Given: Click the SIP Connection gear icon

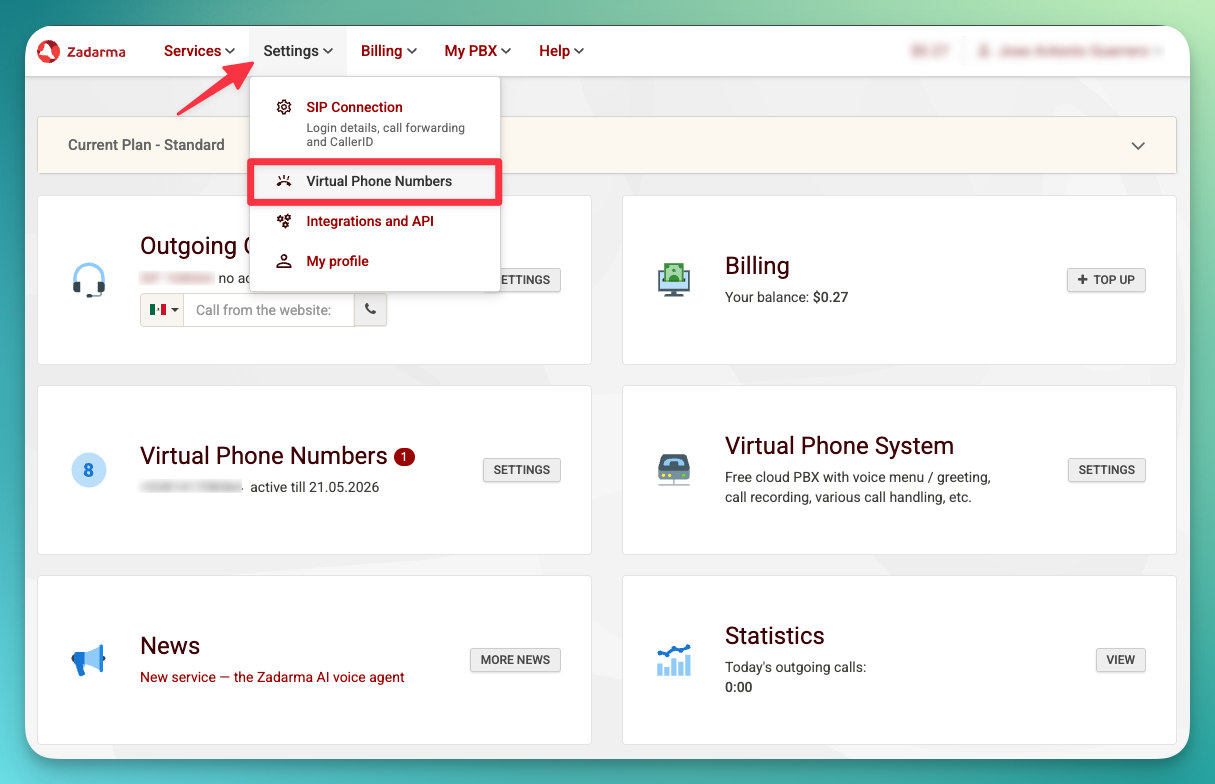Looking at the screenshot, I should [x=284, y=107].
